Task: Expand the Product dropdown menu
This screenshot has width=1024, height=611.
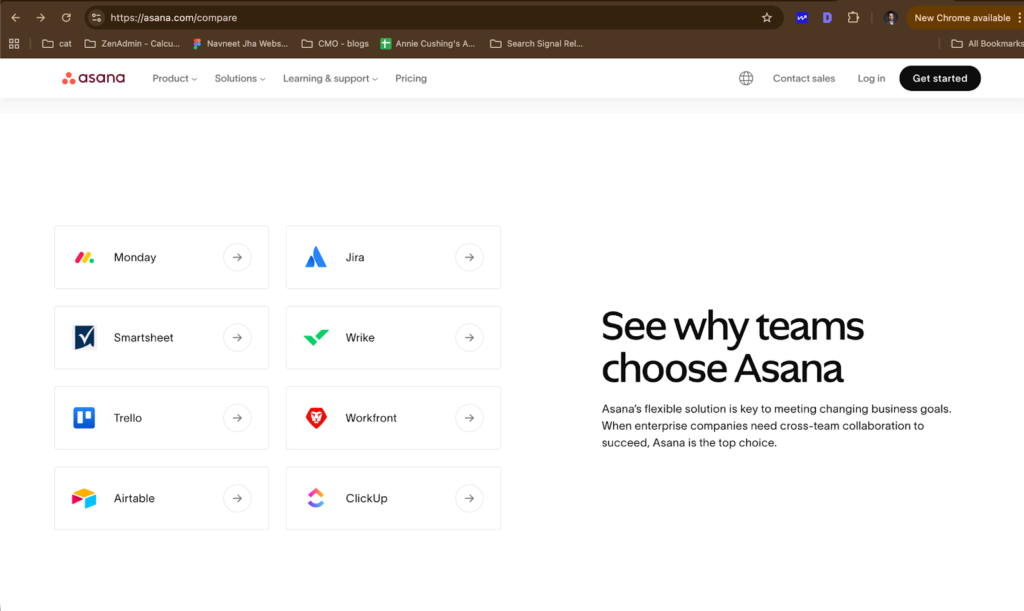Action: (174, 78)
